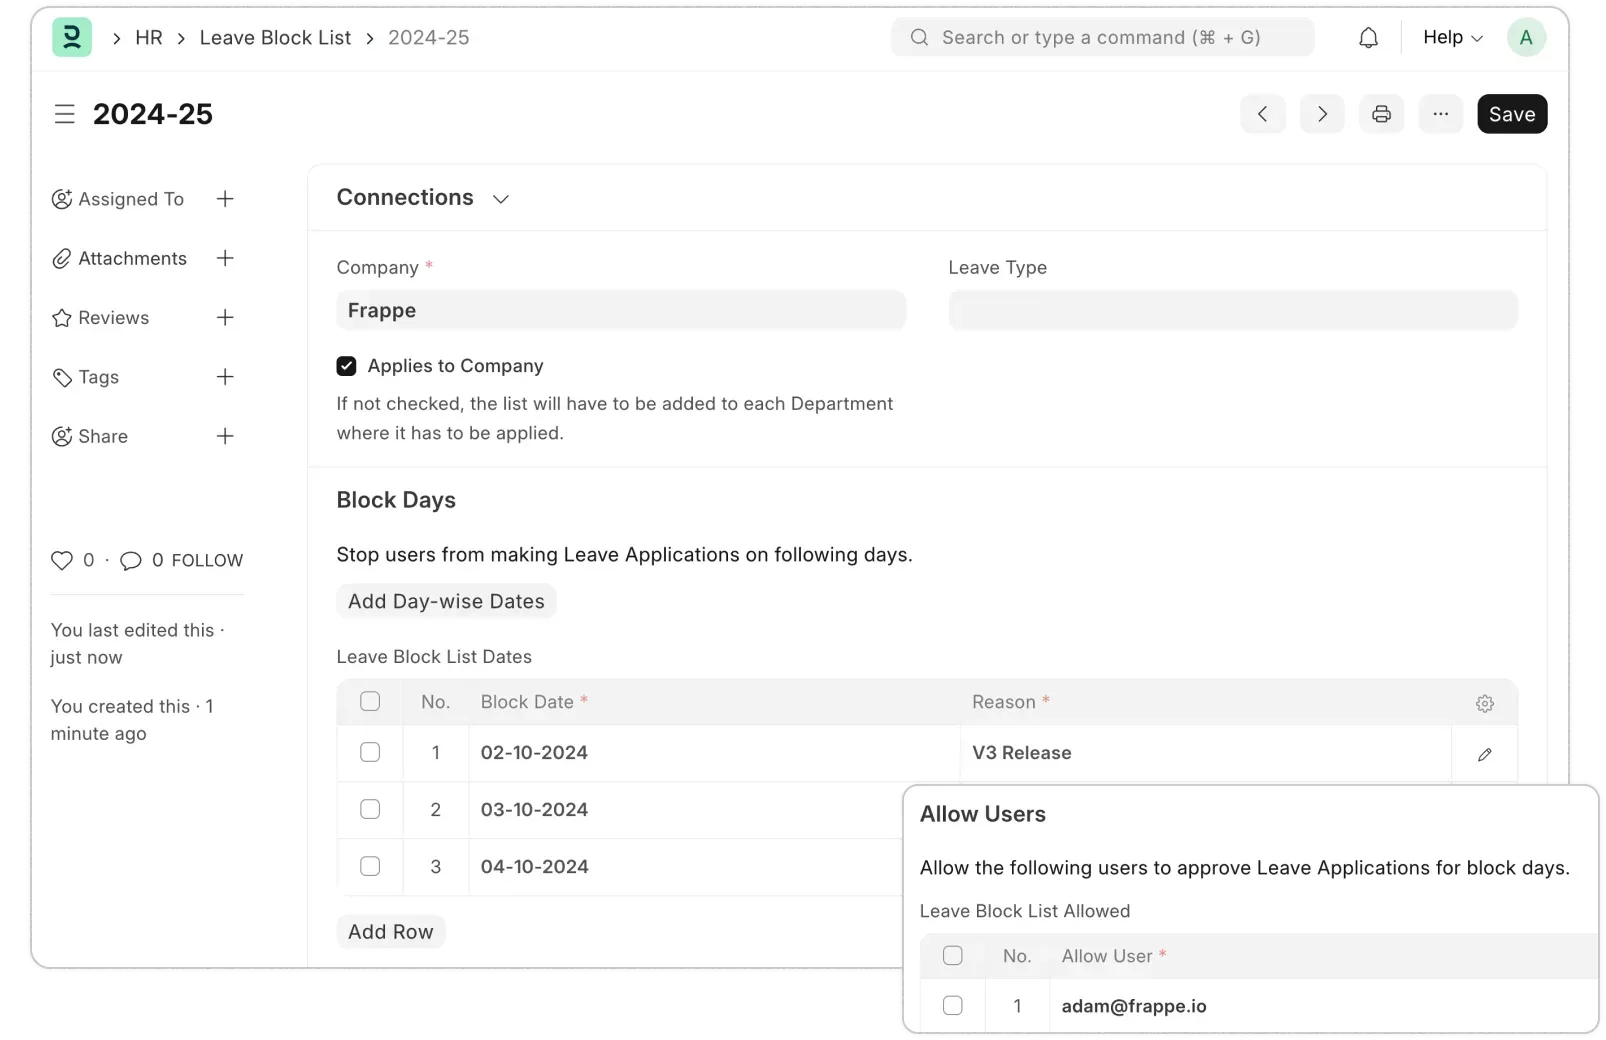Open the ellipsis menu next to Save
Screen dimensions: 1606x1040
click(1440, 114)
